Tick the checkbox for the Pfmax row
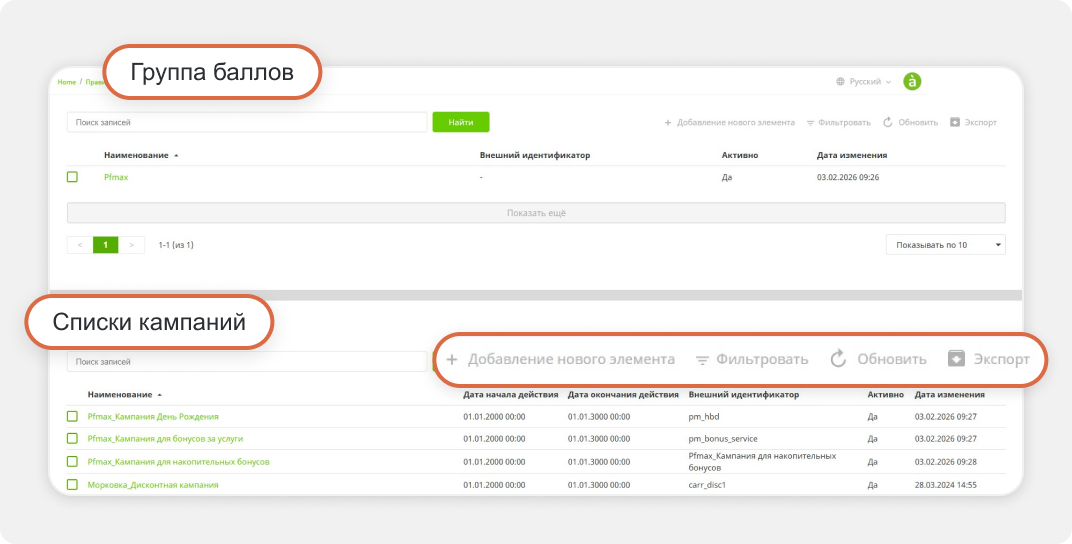This screenshot has height=544, width=1072. coord(72,177)
